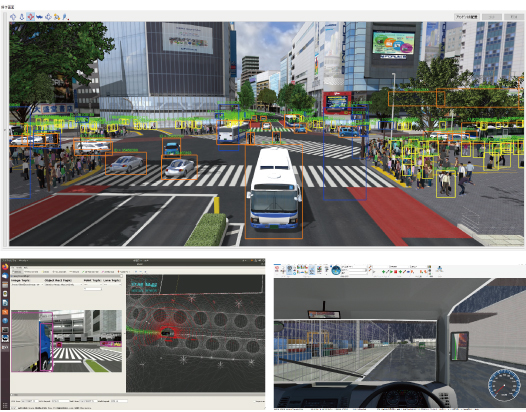
Task: Click the speedometer gauge in driving view
Action: point(504,385)
